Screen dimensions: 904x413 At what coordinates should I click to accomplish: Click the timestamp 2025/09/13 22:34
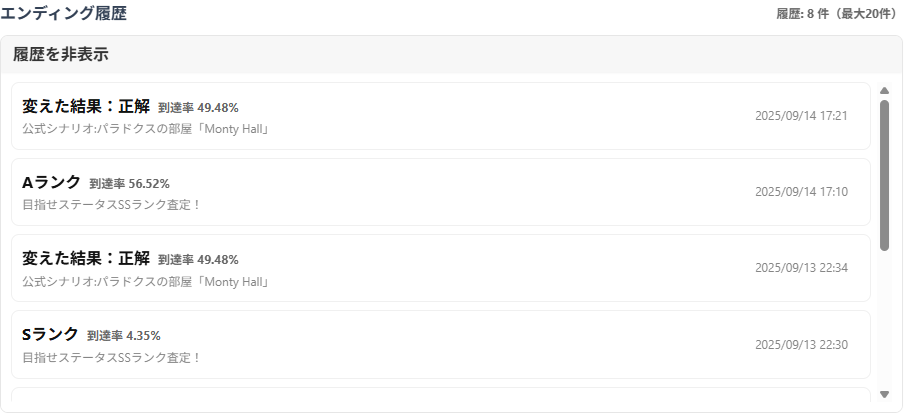801,268
